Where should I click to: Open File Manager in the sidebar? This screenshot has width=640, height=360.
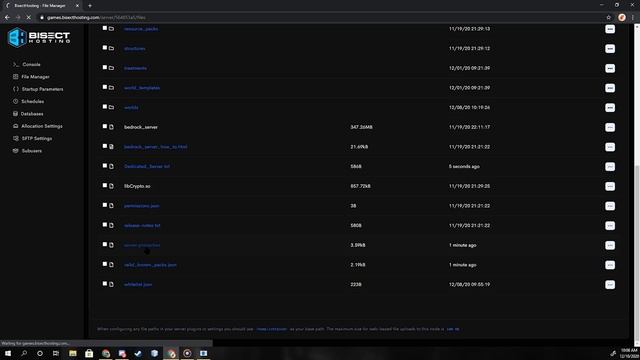point(35,77)
